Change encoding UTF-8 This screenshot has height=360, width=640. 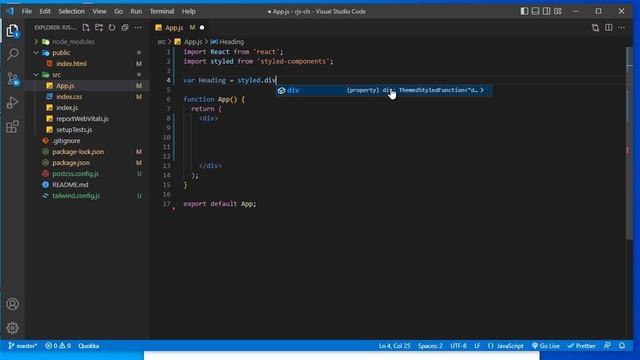click(458, 346)
